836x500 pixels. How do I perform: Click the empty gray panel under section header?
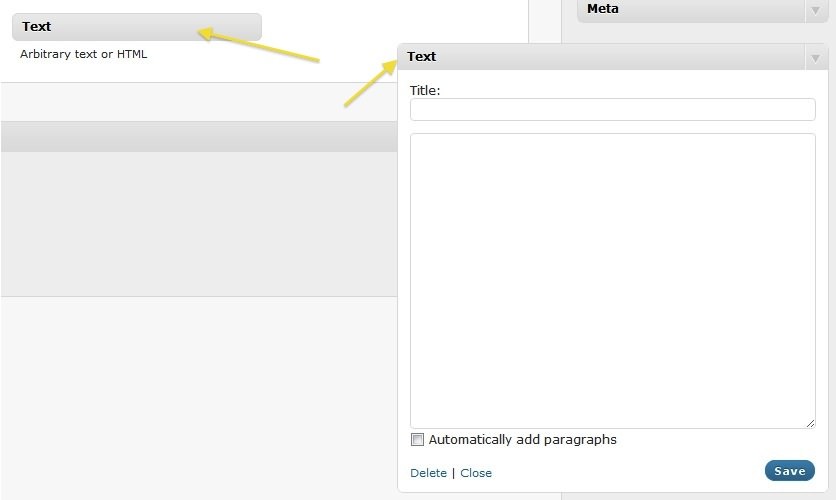[x=198, y=223]
